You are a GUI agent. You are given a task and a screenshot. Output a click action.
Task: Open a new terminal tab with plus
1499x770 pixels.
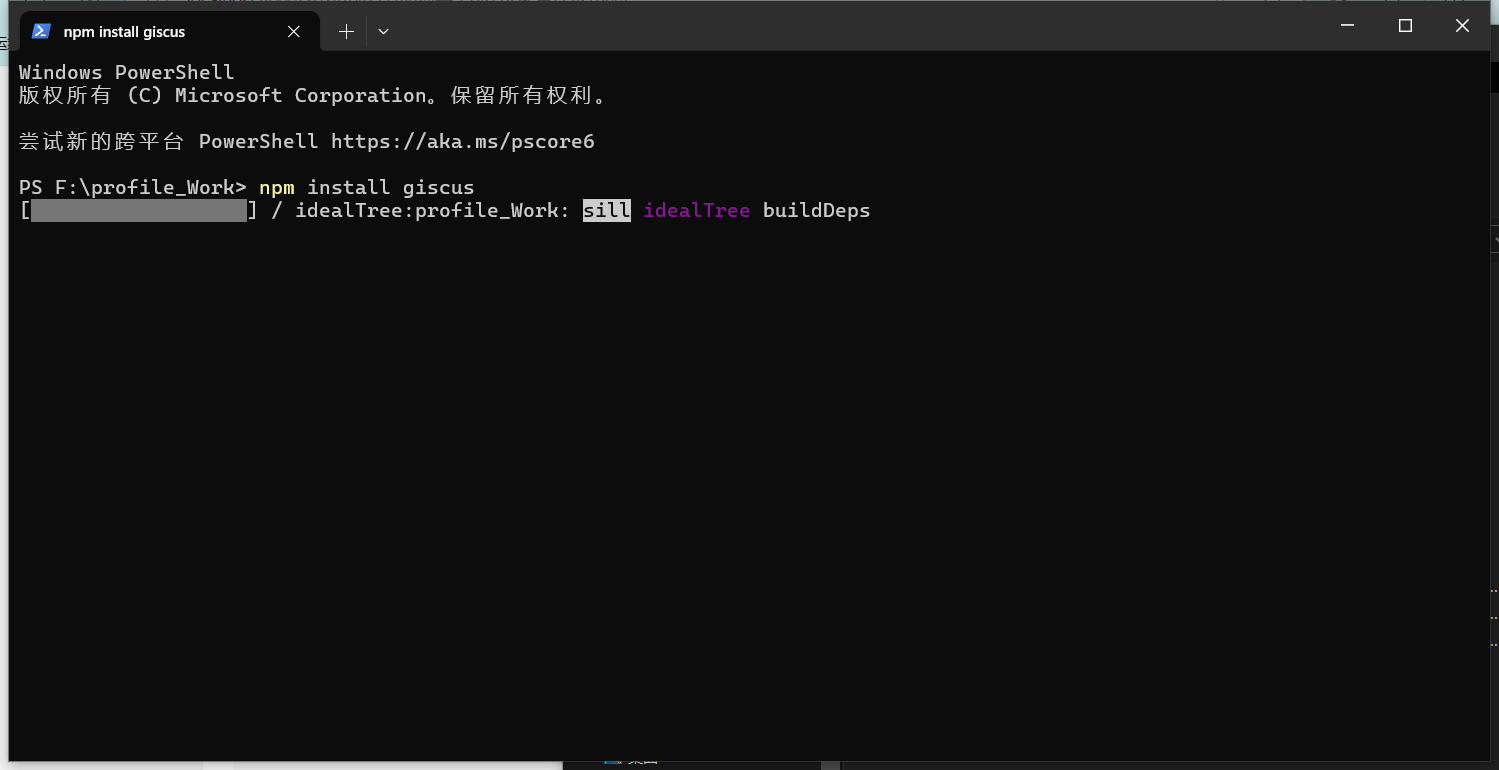coord(346,31)
